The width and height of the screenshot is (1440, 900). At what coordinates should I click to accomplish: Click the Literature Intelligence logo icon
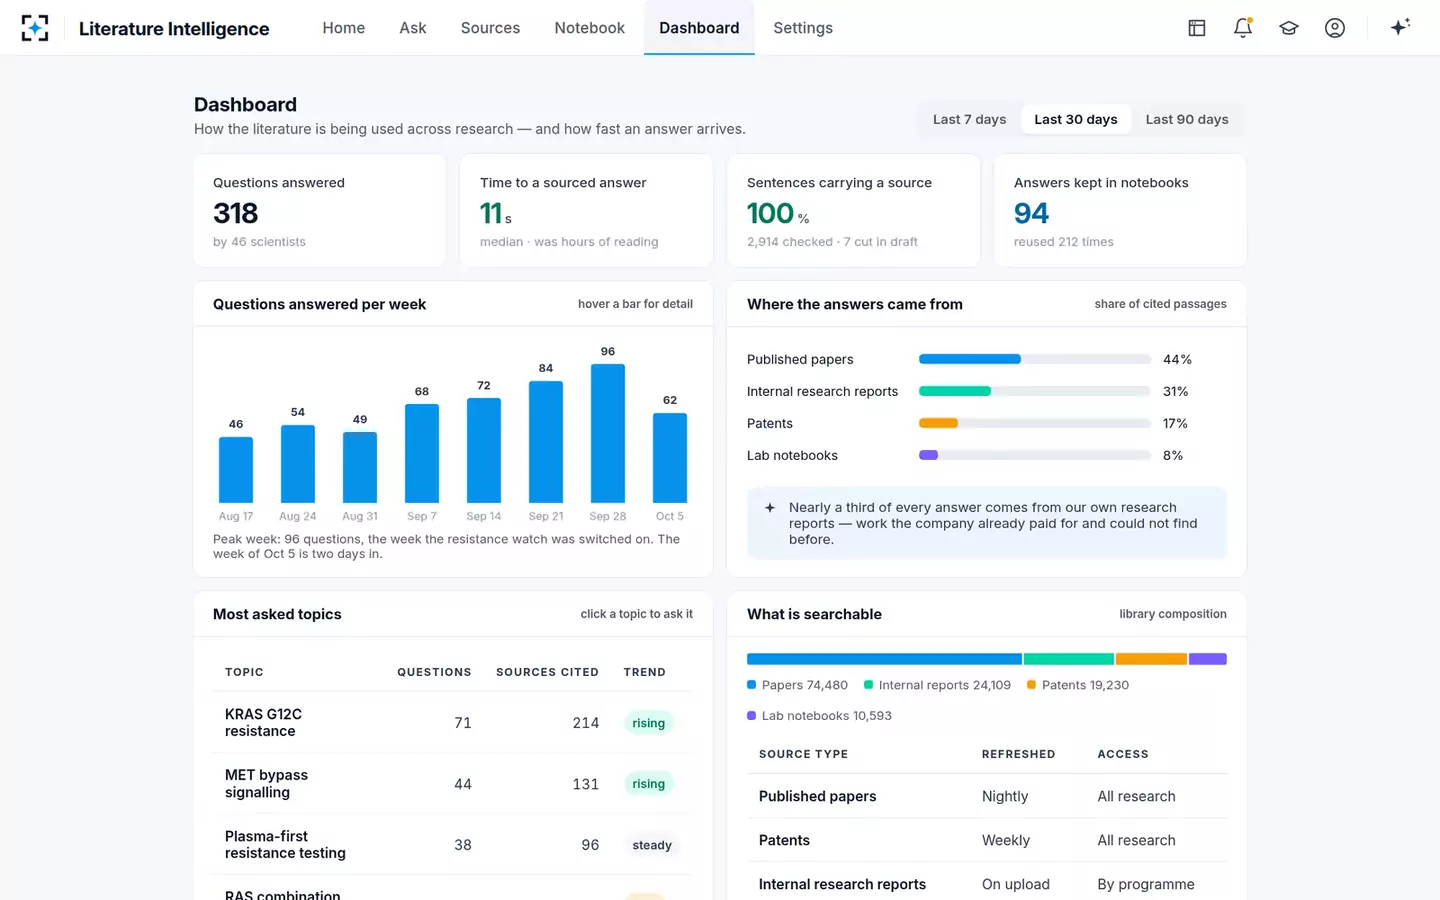pyautogui.click(x=35, y=28)
